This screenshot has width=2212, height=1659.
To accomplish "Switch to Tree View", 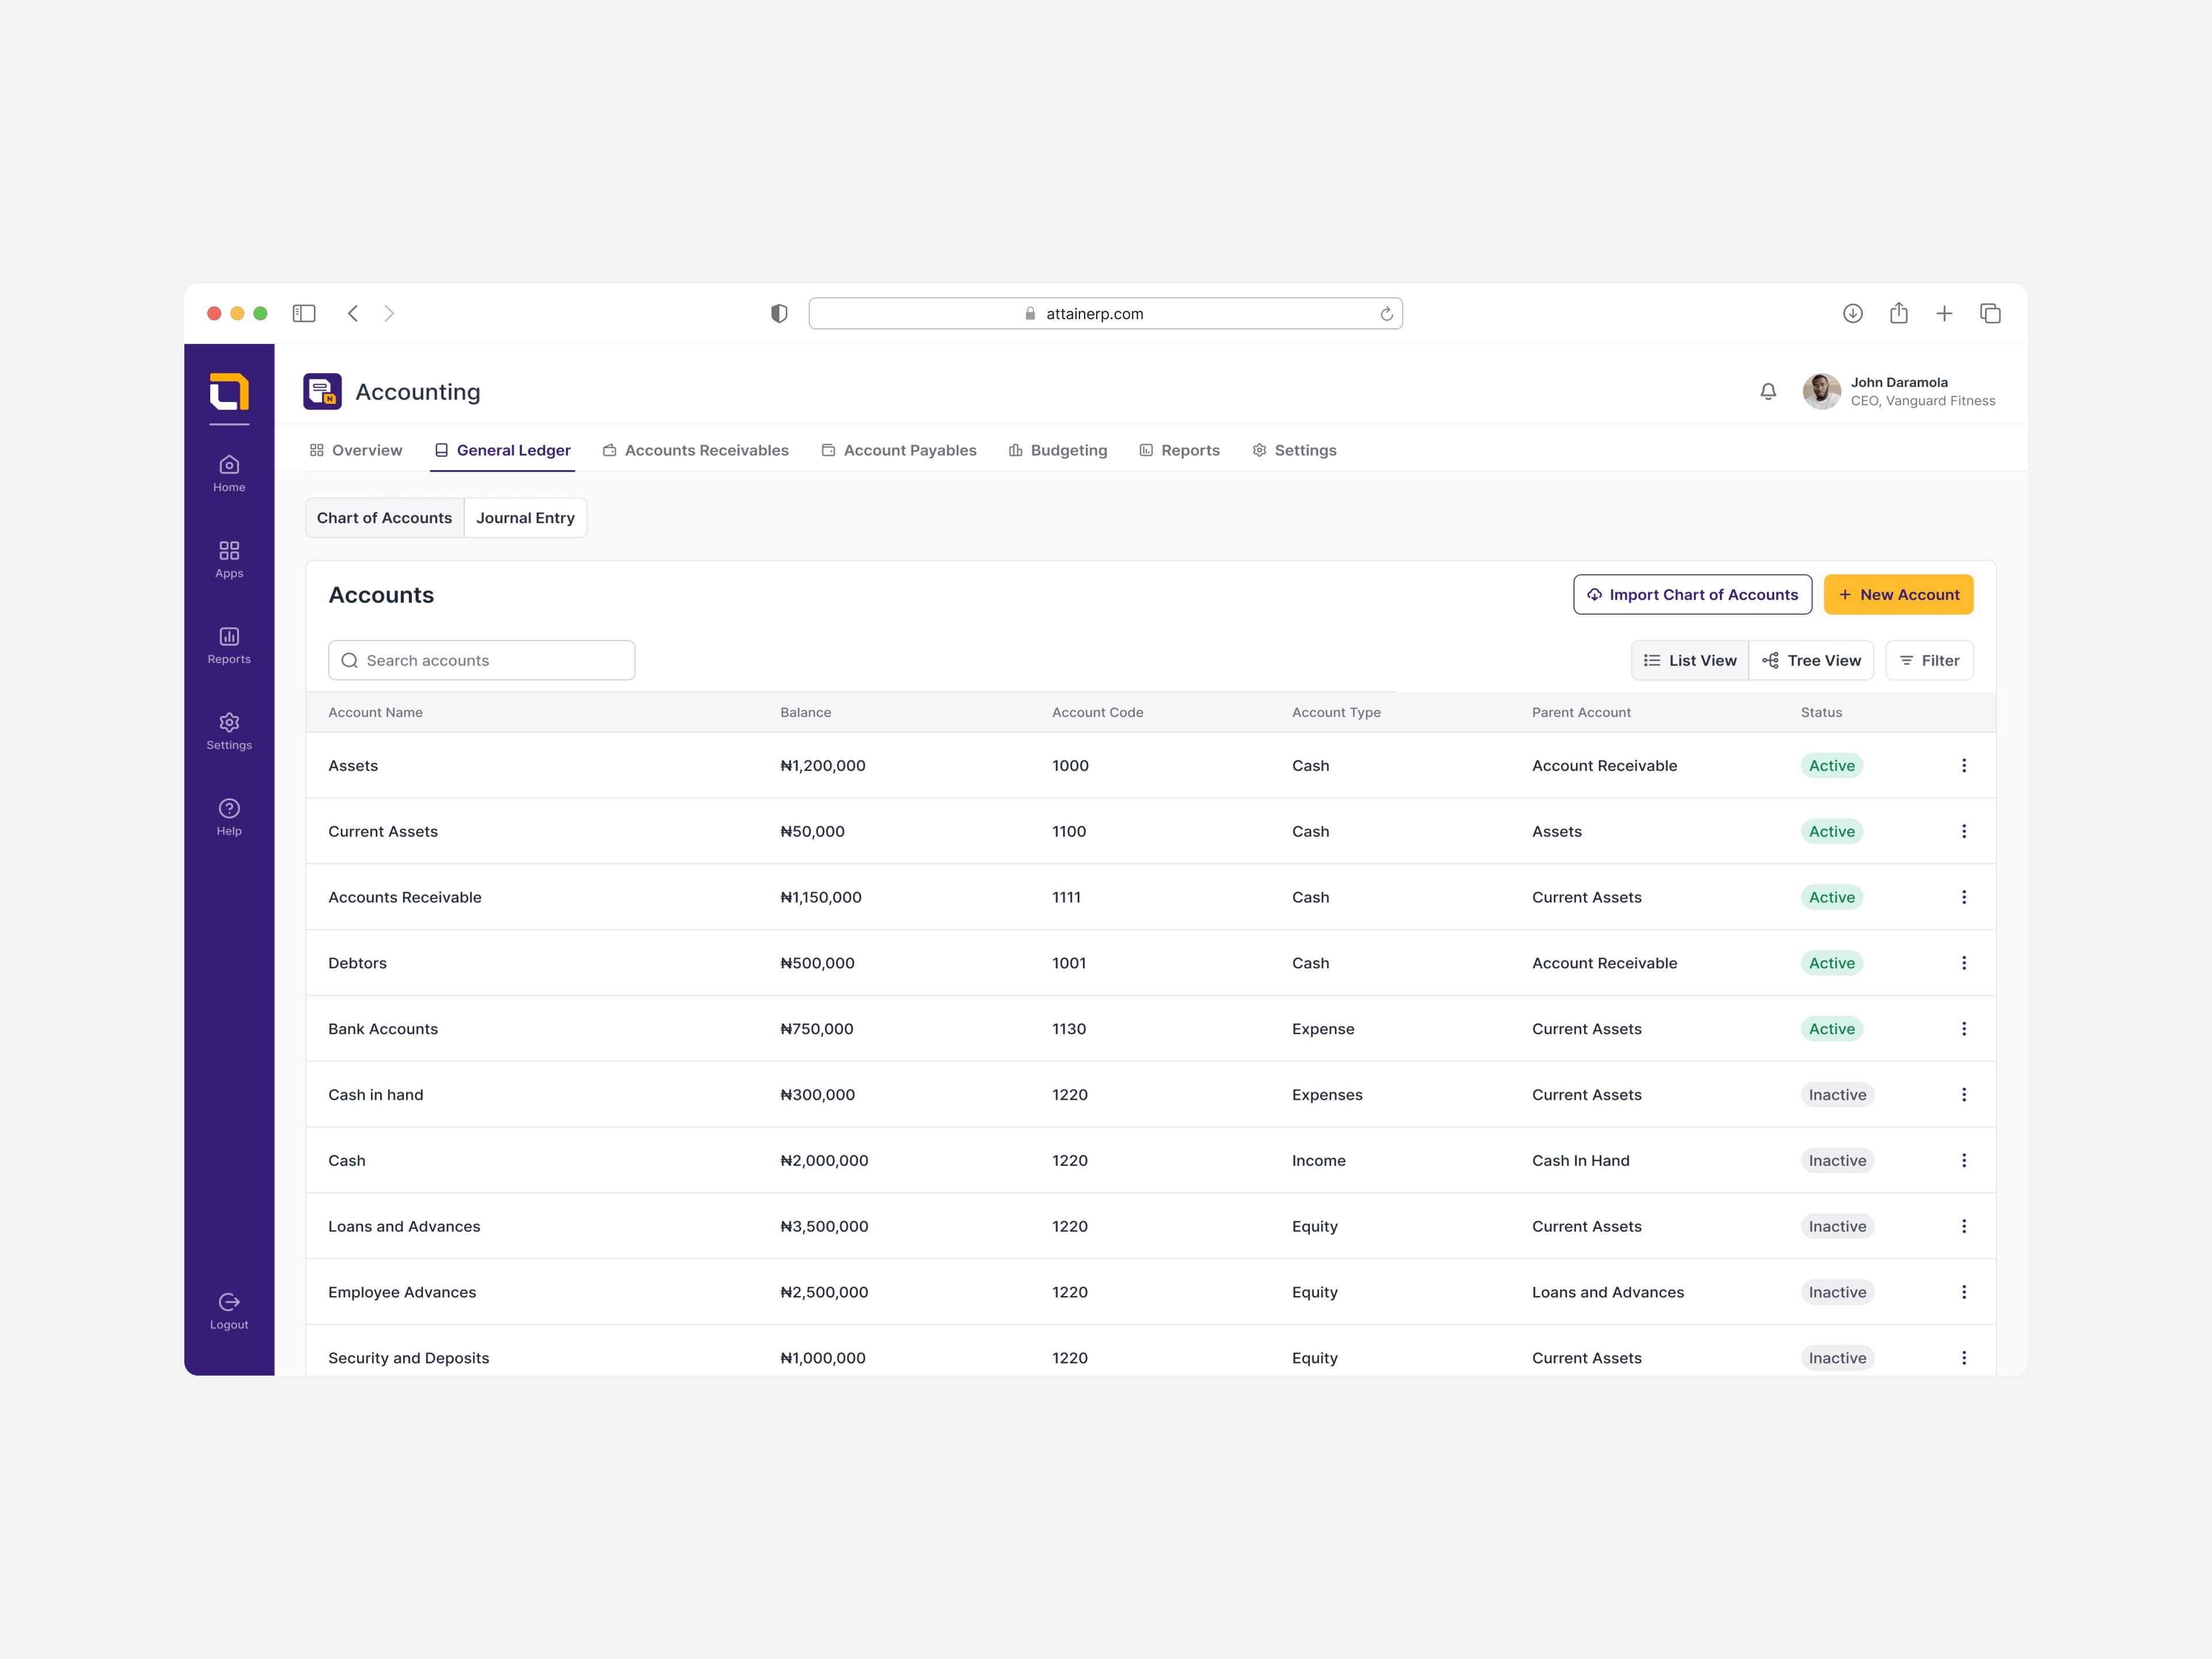I will point(1811,661).
